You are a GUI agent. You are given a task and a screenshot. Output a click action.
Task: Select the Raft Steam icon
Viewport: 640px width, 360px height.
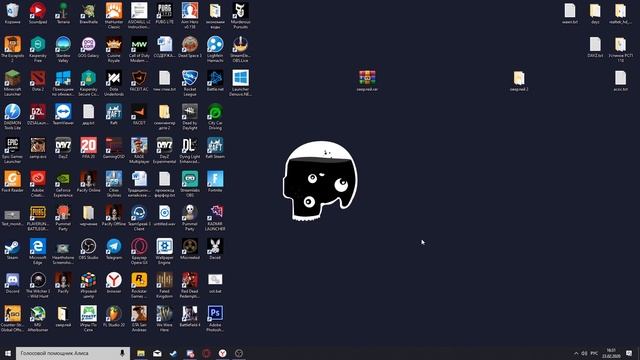(215, 149)
